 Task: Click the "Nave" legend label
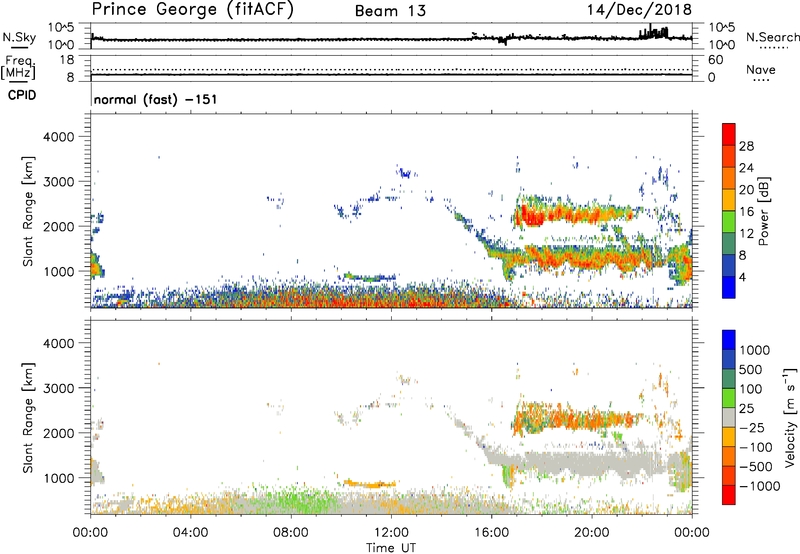tap(761, 69)
